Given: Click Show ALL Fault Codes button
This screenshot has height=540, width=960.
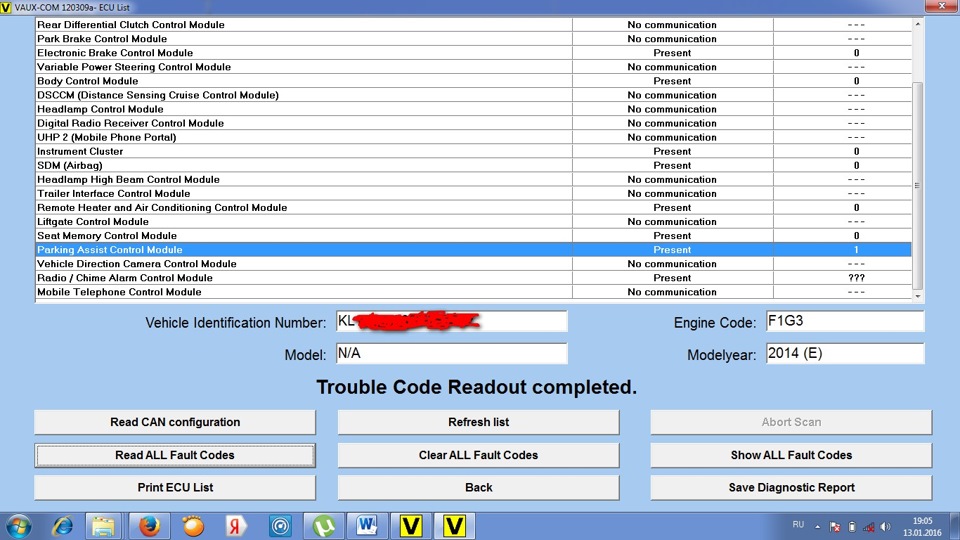Looking at the screenshot, I should [x=791, y=455].
